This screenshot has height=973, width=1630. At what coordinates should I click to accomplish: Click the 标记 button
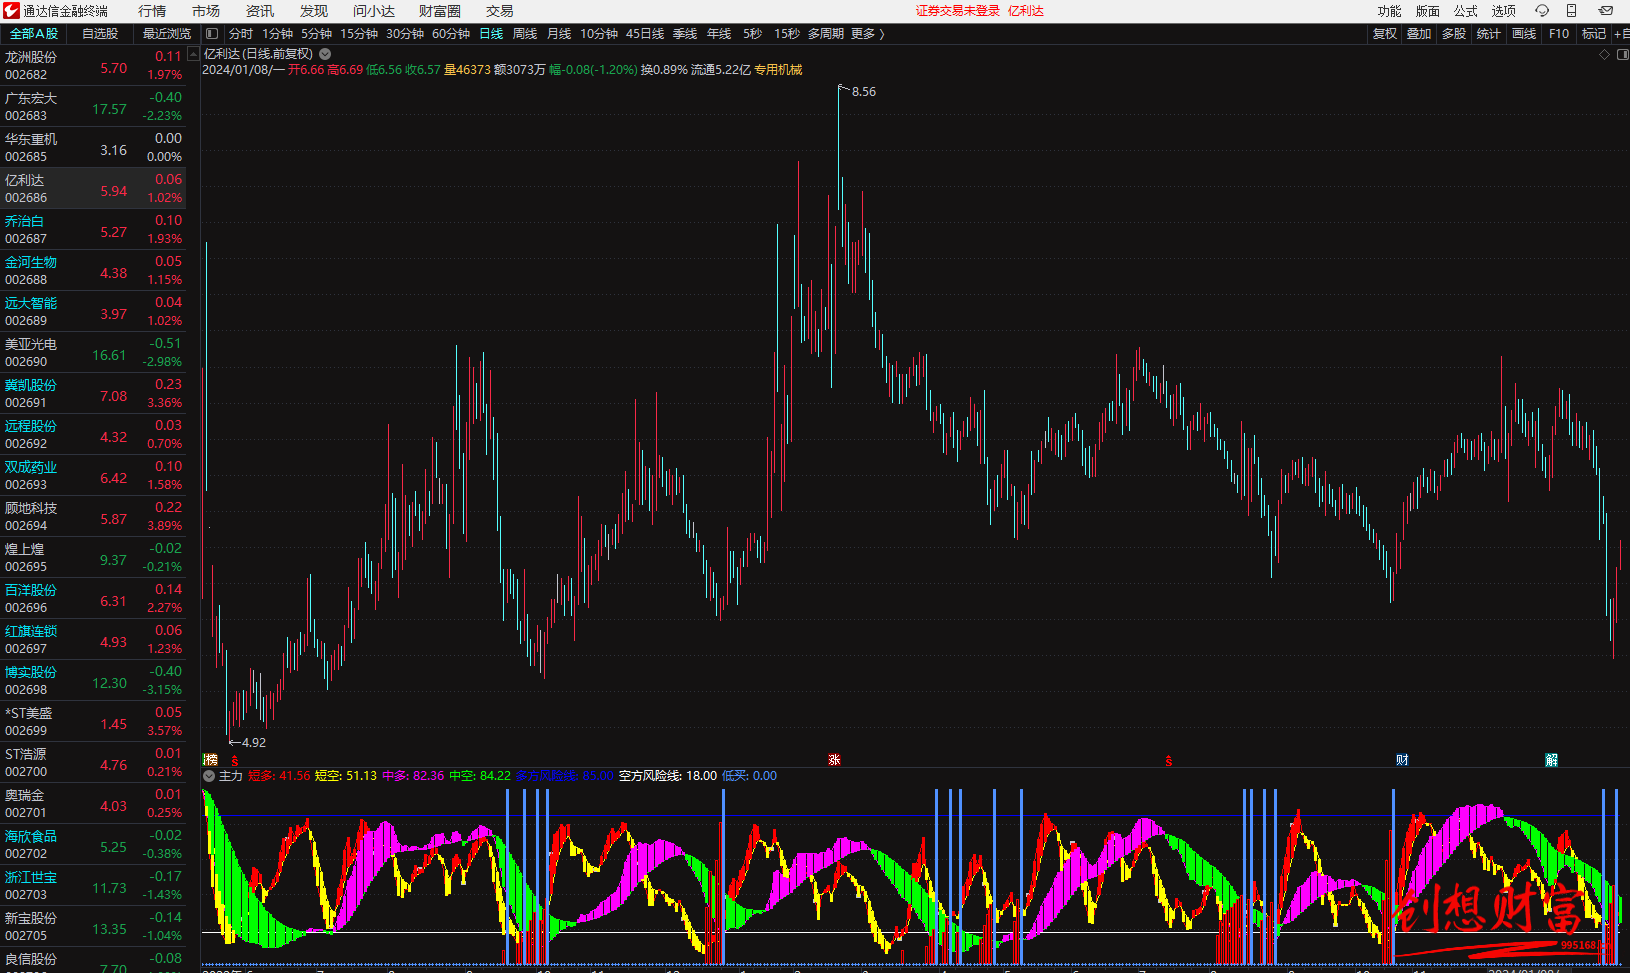pyautogui.click(x=1594, y=34)
